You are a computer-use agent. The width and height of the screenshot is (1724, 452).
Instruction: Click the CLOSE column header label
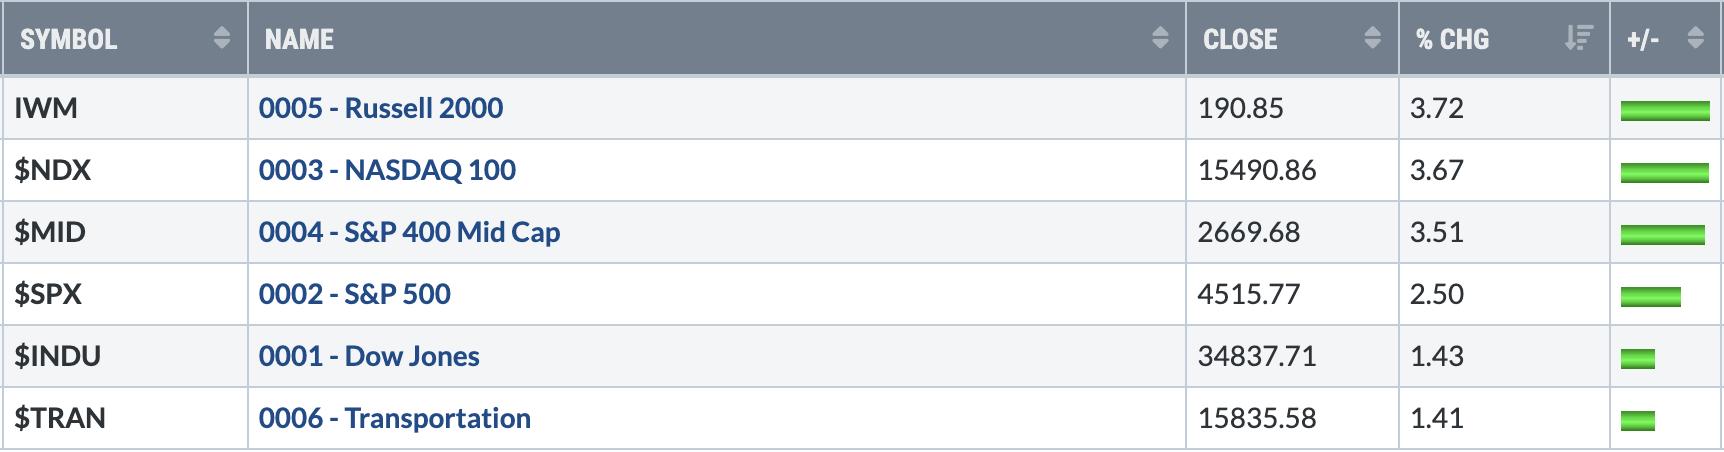coord(1240,39)
